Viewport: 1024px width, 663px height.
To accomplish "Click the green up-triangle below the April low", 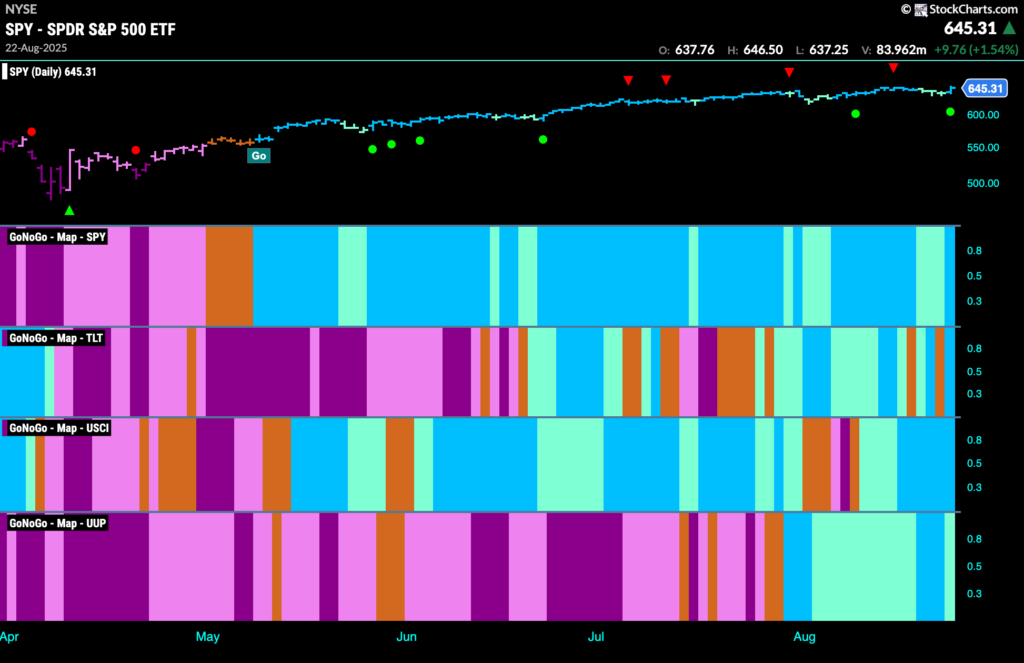I will pos(69,210).
